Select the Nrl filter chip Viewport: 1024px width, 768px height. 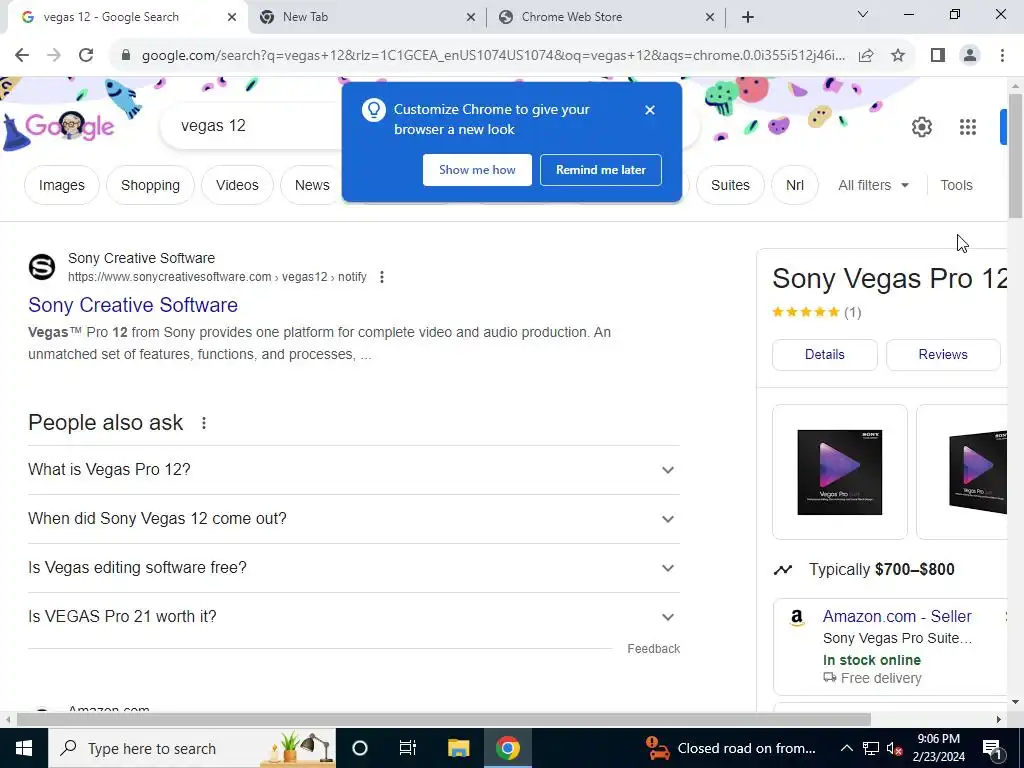(x=795, y=185)
